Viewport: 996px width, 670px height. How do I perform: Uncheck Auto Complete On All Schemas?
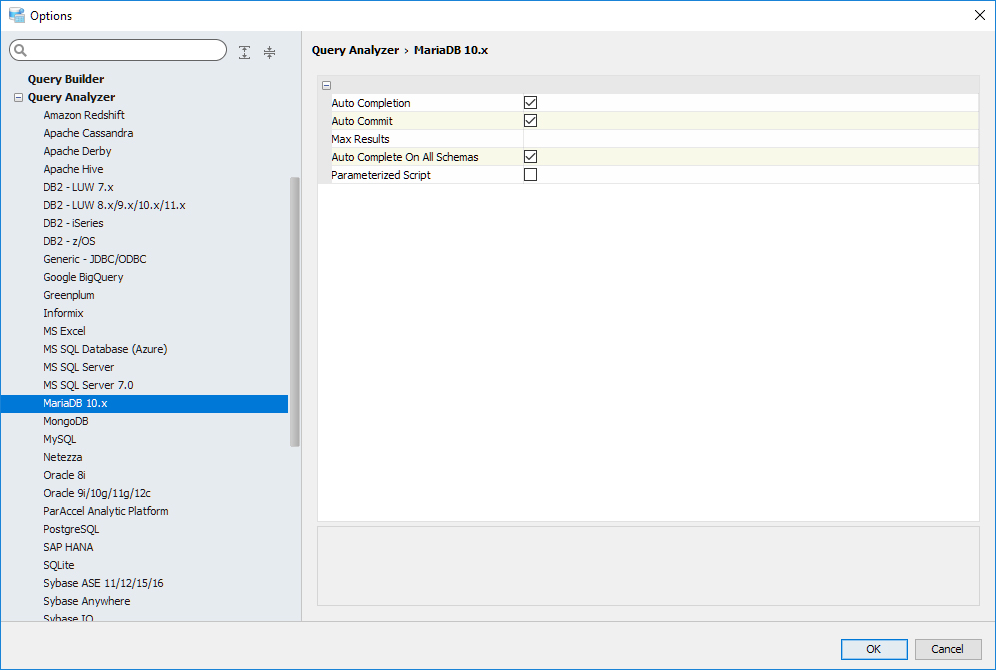[x=531, y=157]
